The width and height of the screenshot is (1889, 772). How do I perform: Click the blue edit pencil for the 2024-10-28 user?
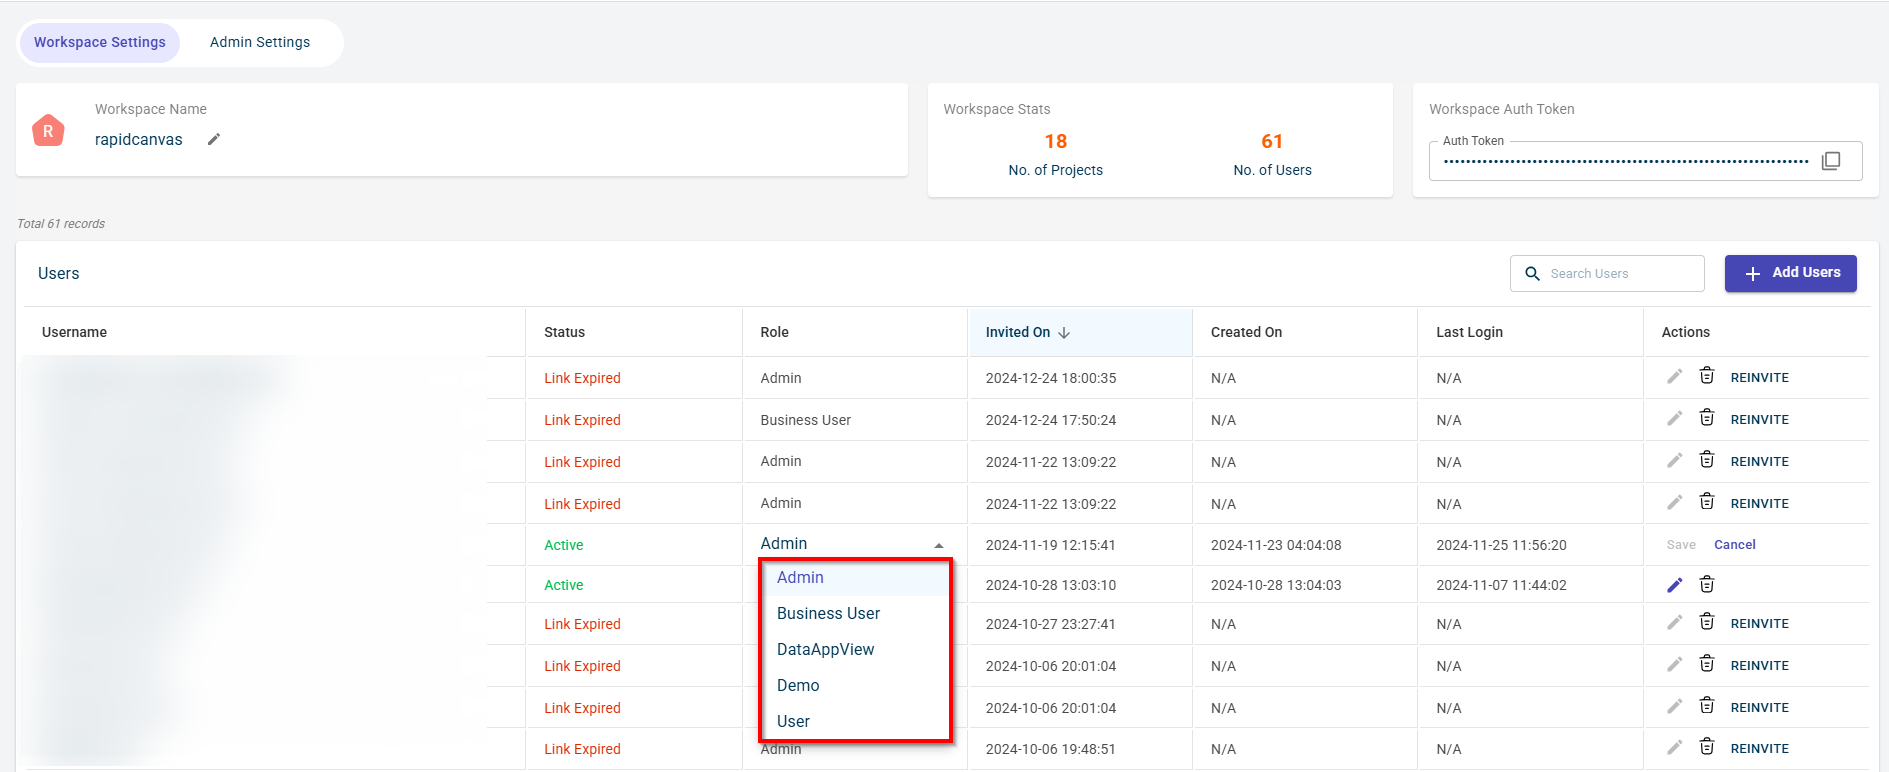[1674, 585]
